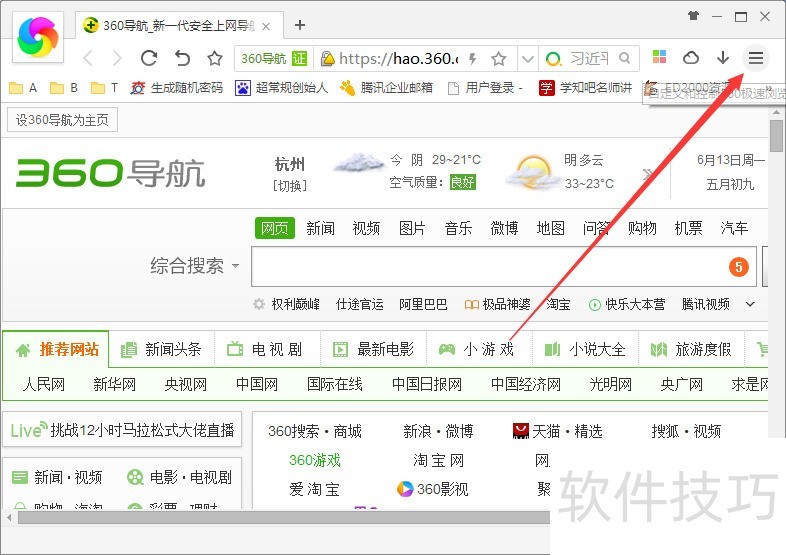Click the lock icon in address bar

pos(327,59)
